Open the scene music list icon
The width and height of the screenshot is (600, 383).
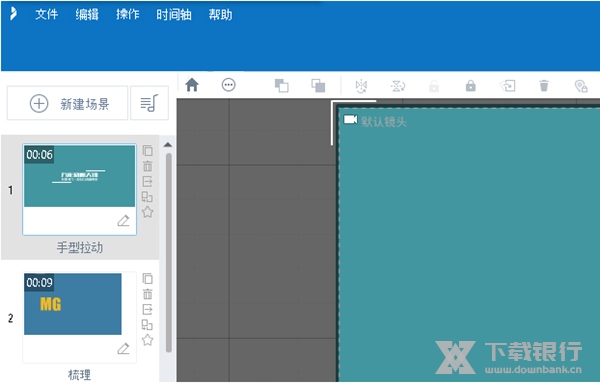click(x=149, y=103)
